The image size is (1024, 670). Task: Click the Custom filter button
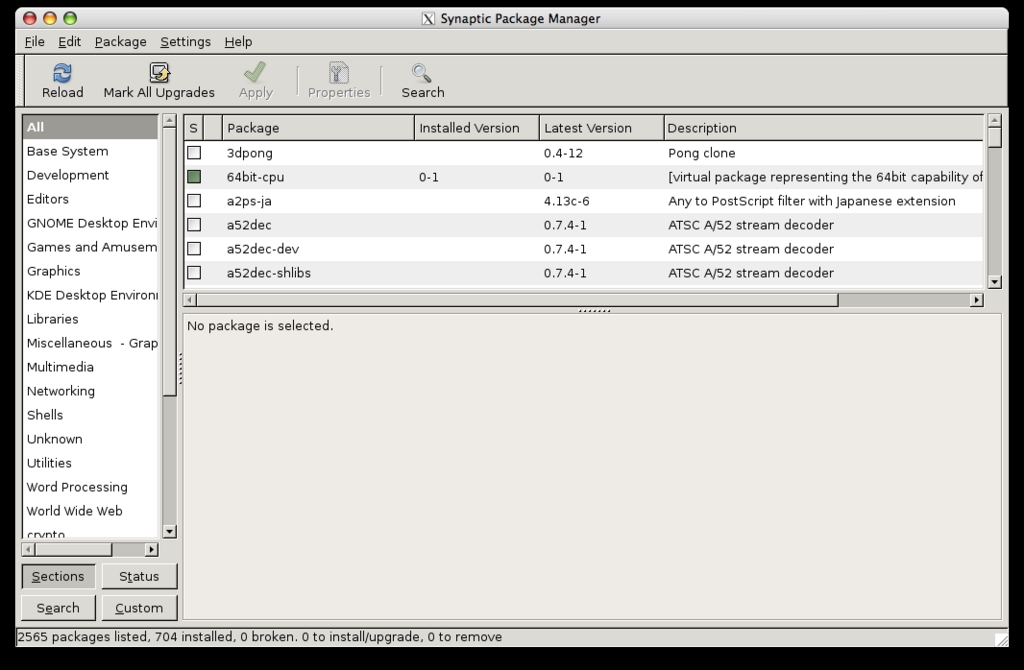139,608
